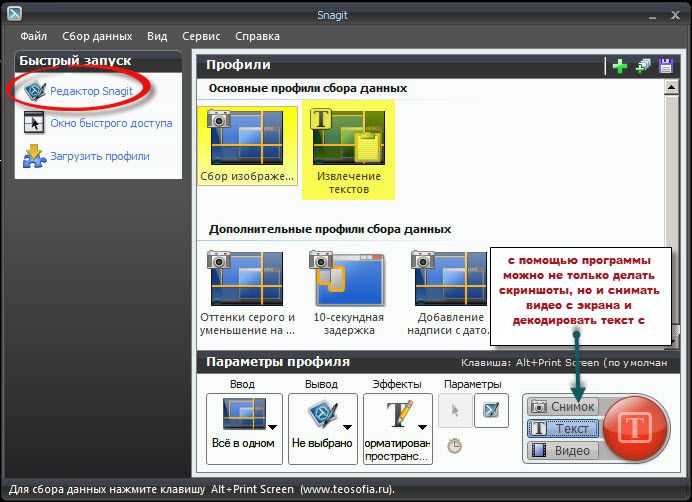692x502 pixels.
Task: Expand the Эффекты effects dropdown arrow
Action: [422, 427]
